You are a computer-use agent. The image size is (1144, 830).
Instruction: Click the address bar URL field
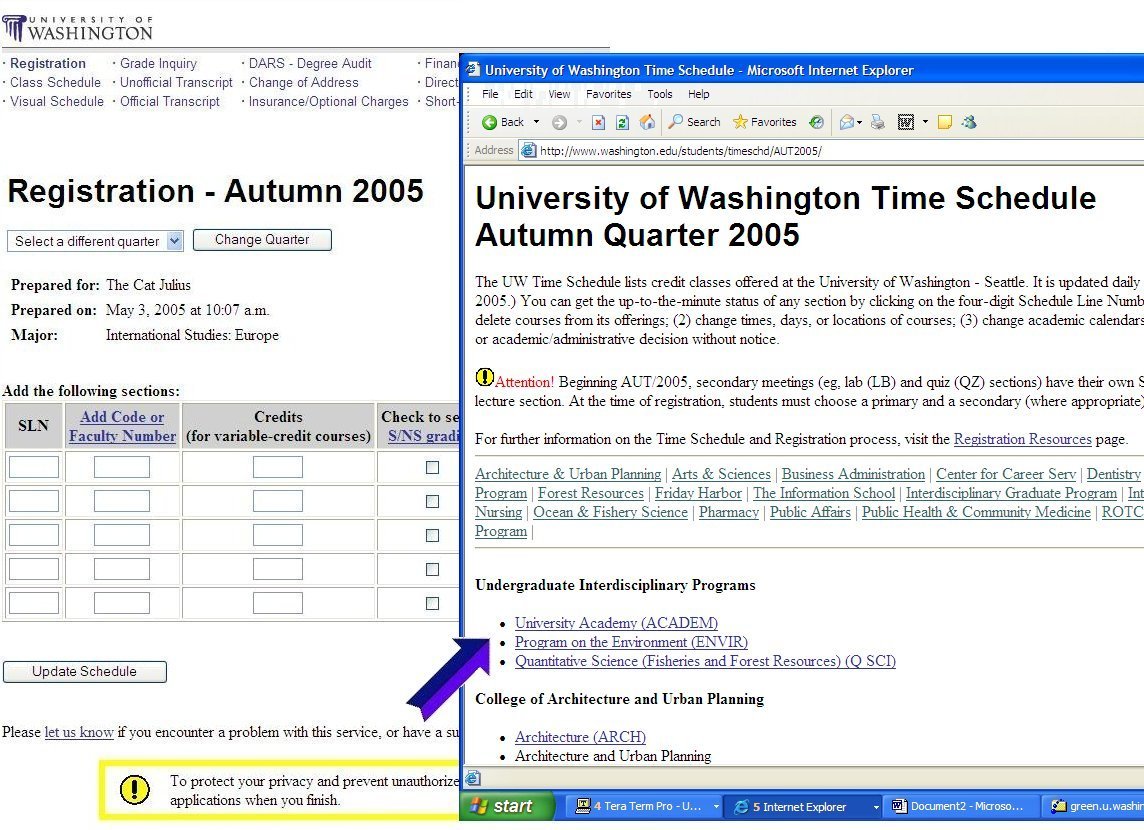coord(832,151)
